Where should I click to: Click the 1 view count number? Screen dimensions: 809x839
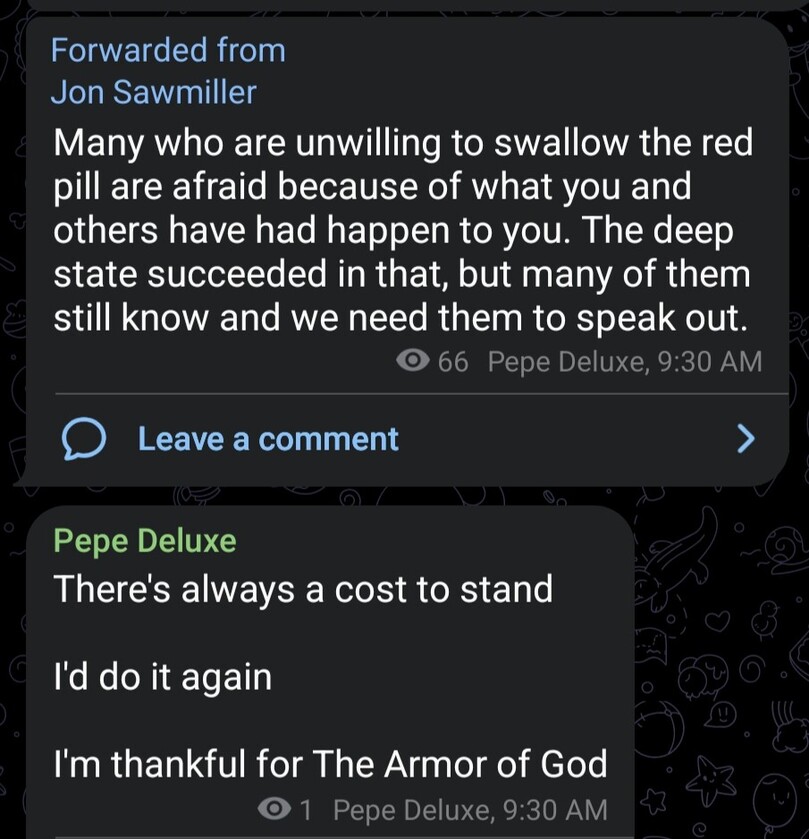(x=307, y=808)
